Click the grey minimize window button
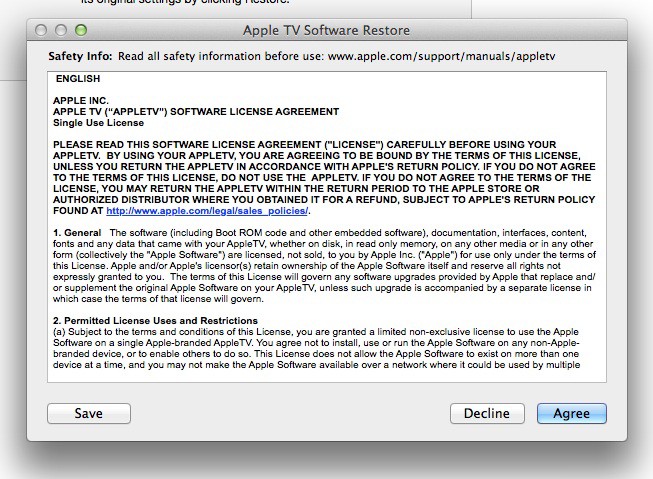 coord(61,30)
